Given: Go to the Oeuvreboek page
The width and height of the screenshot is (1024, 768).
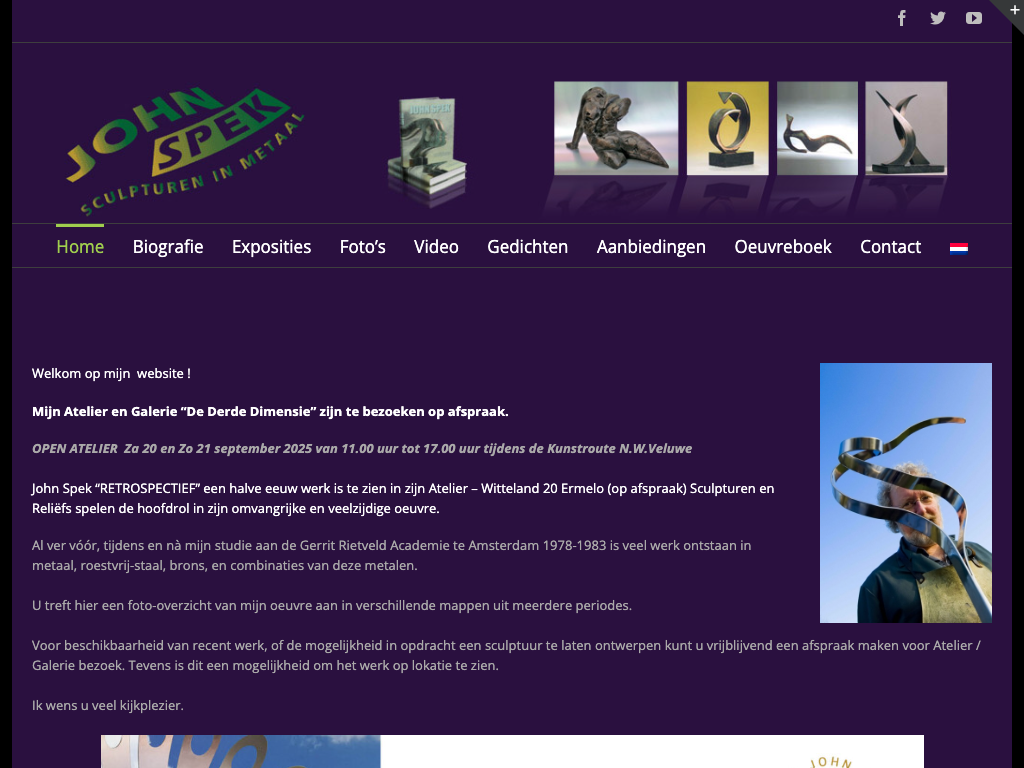Looking at the screenshot, I should tap(782, 247).
